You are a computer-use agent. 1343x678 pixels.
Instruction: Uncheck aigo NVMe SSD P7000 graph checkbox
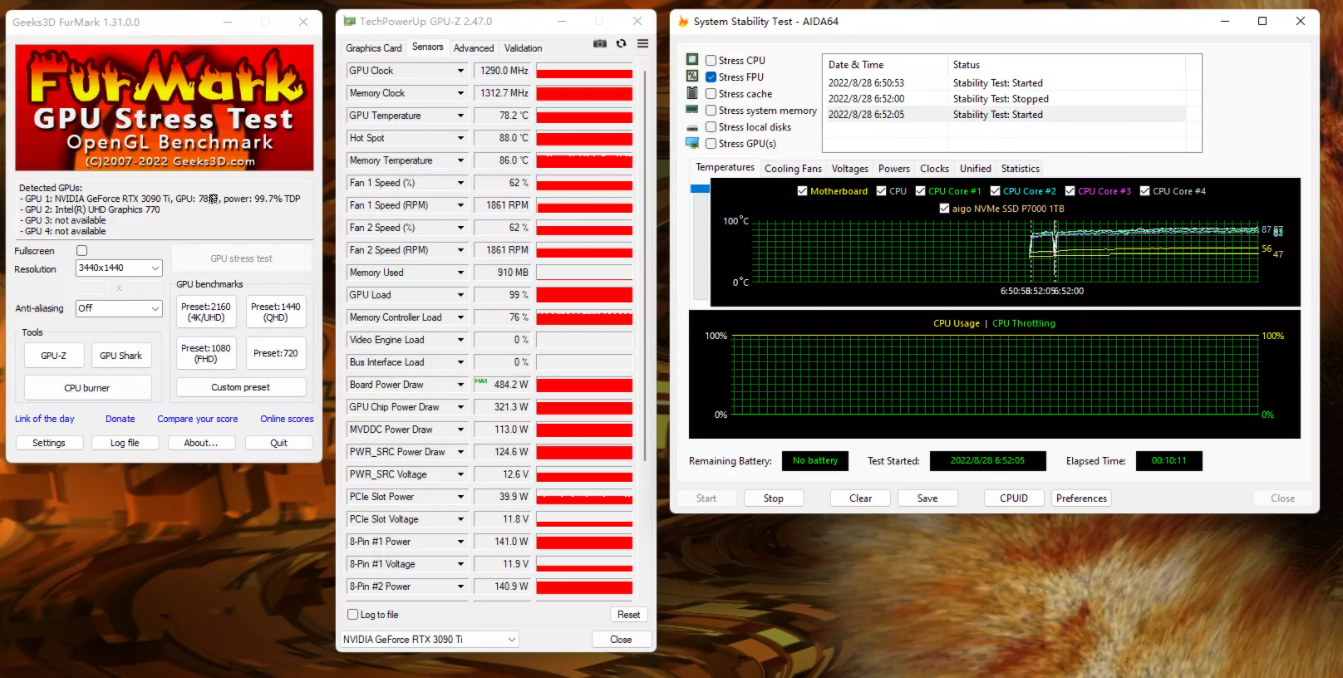(x=944, y=208)
